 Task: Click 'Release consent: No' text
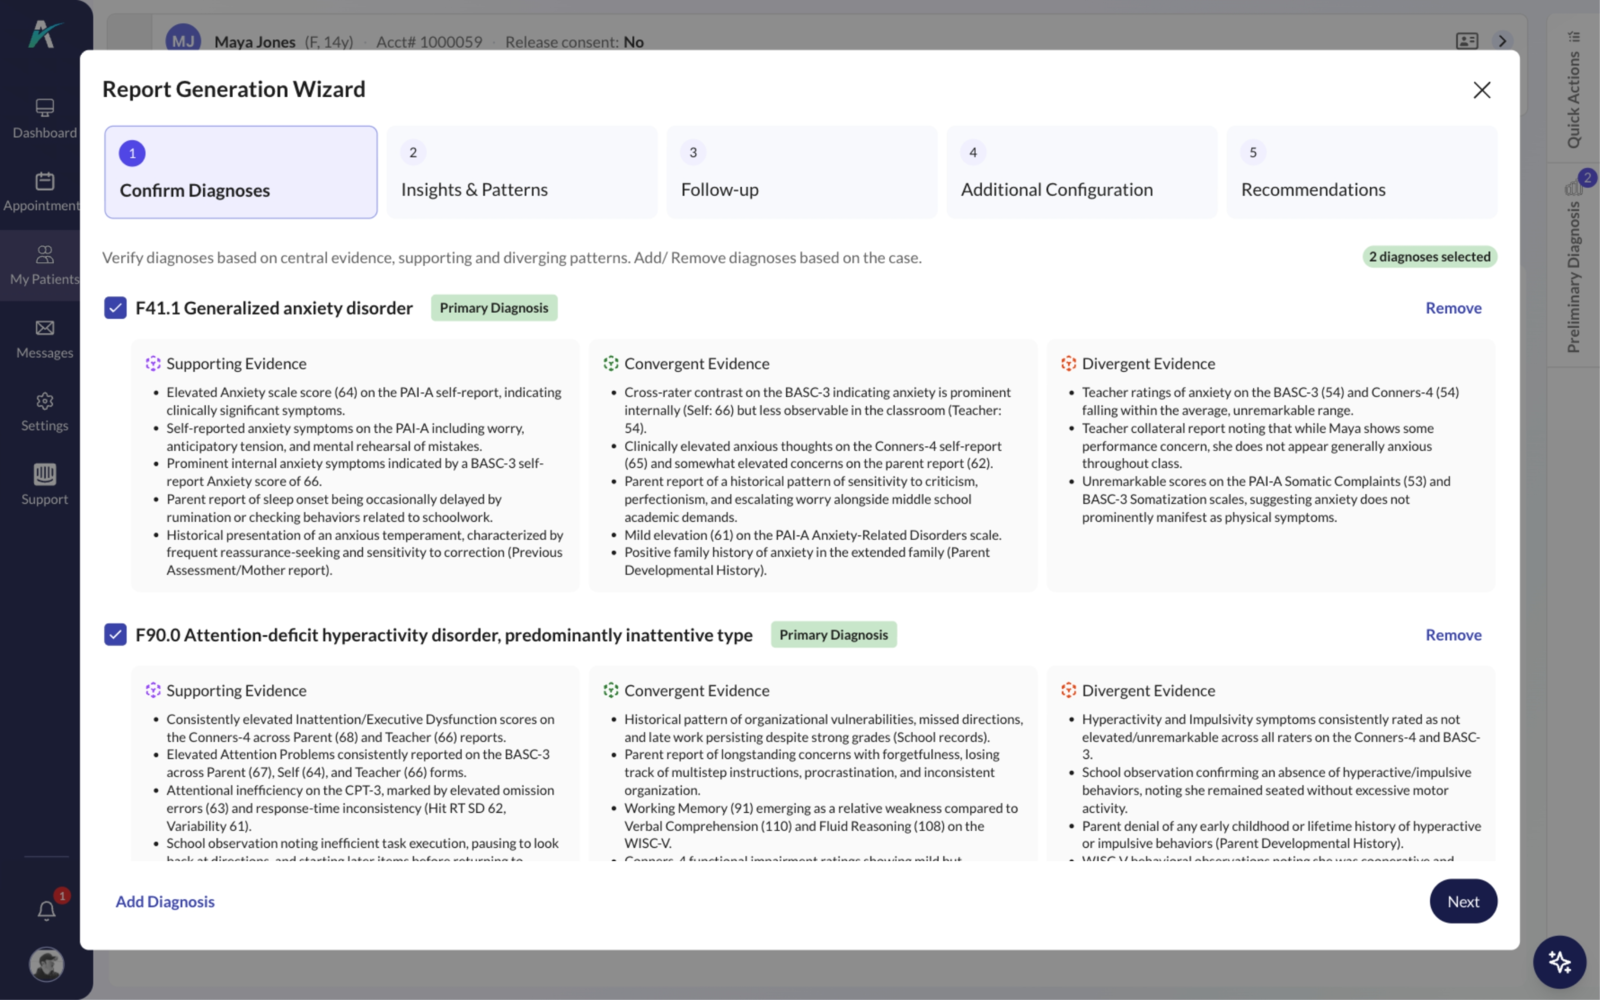coord(574,42)
